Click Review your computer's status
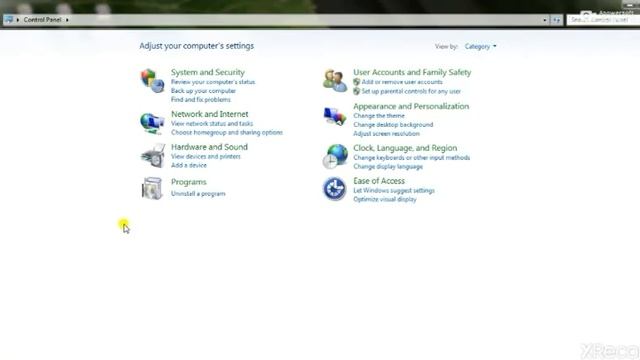 point(213,82)
